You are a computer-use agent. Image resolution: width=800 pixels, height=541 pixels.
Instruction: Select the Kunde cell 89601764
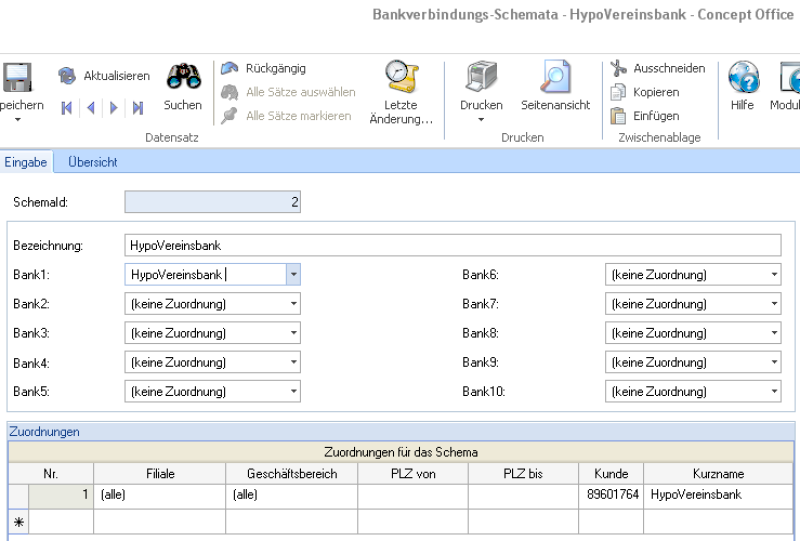click(611, 495)
